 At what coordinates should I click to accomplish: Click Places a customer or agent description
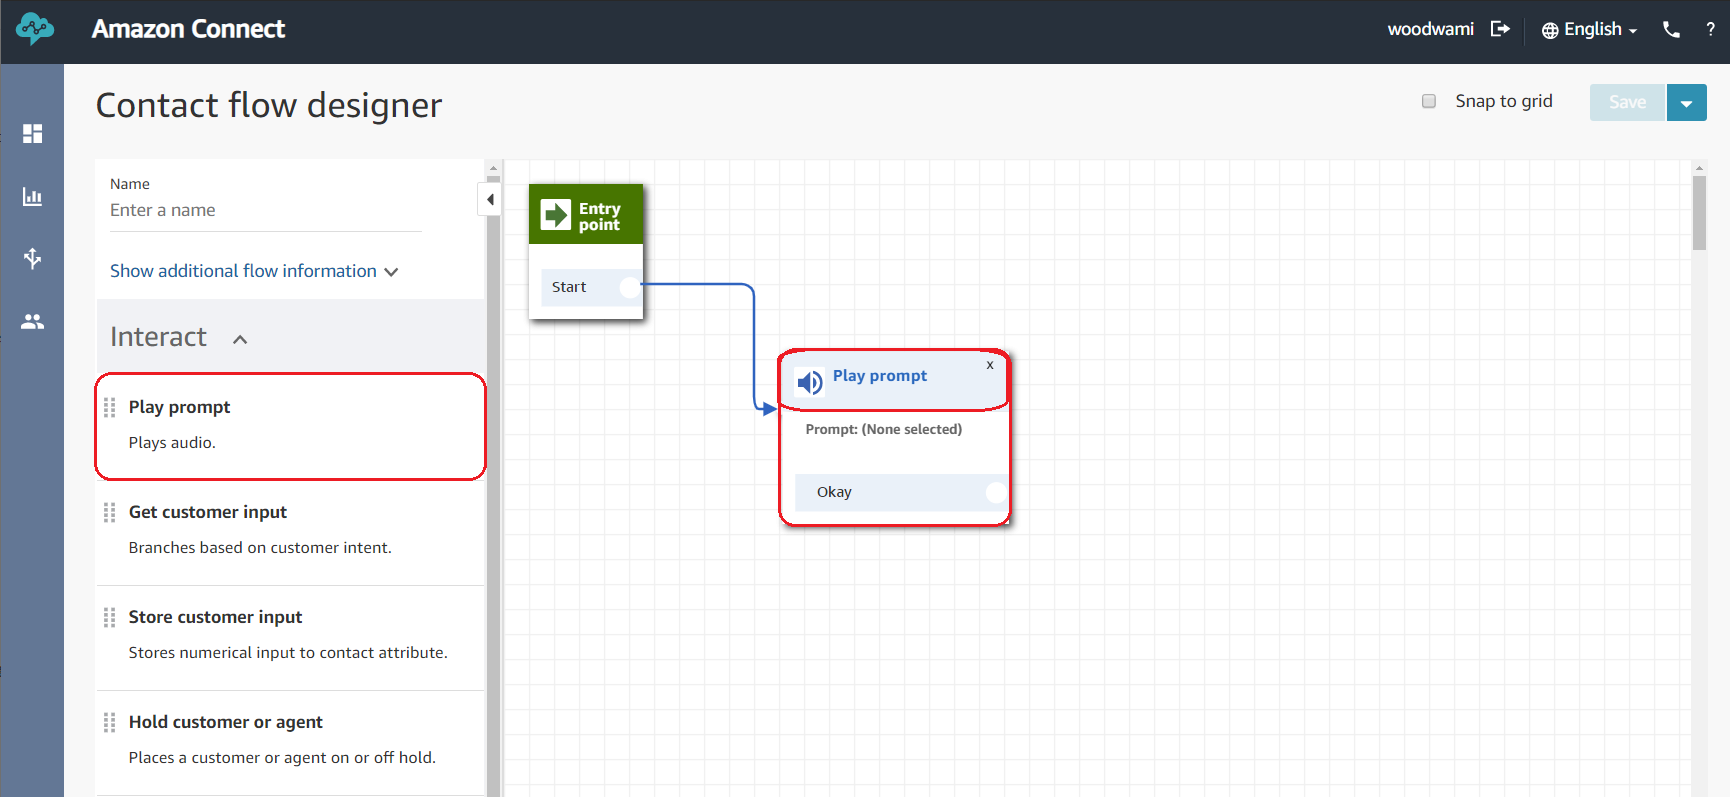point(282,758)
